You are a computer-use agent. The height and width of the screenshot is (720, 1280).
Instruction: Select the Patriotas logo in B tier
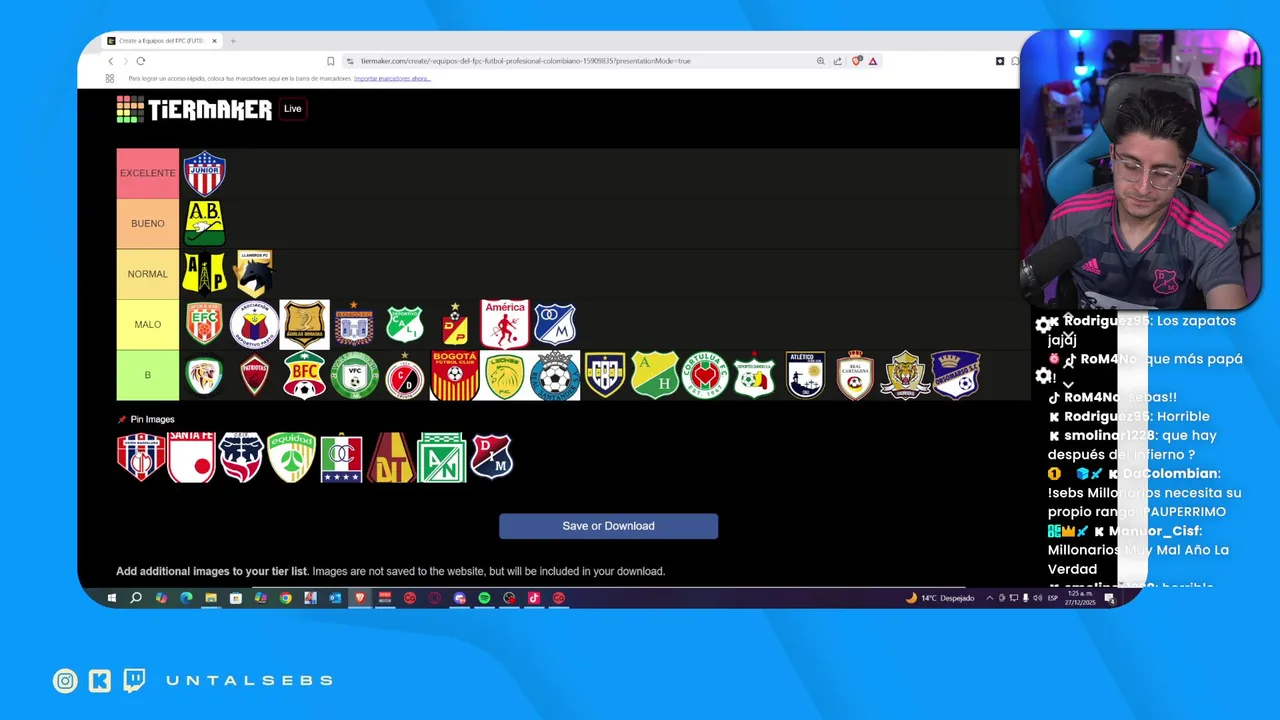click(x=254, y=375)
